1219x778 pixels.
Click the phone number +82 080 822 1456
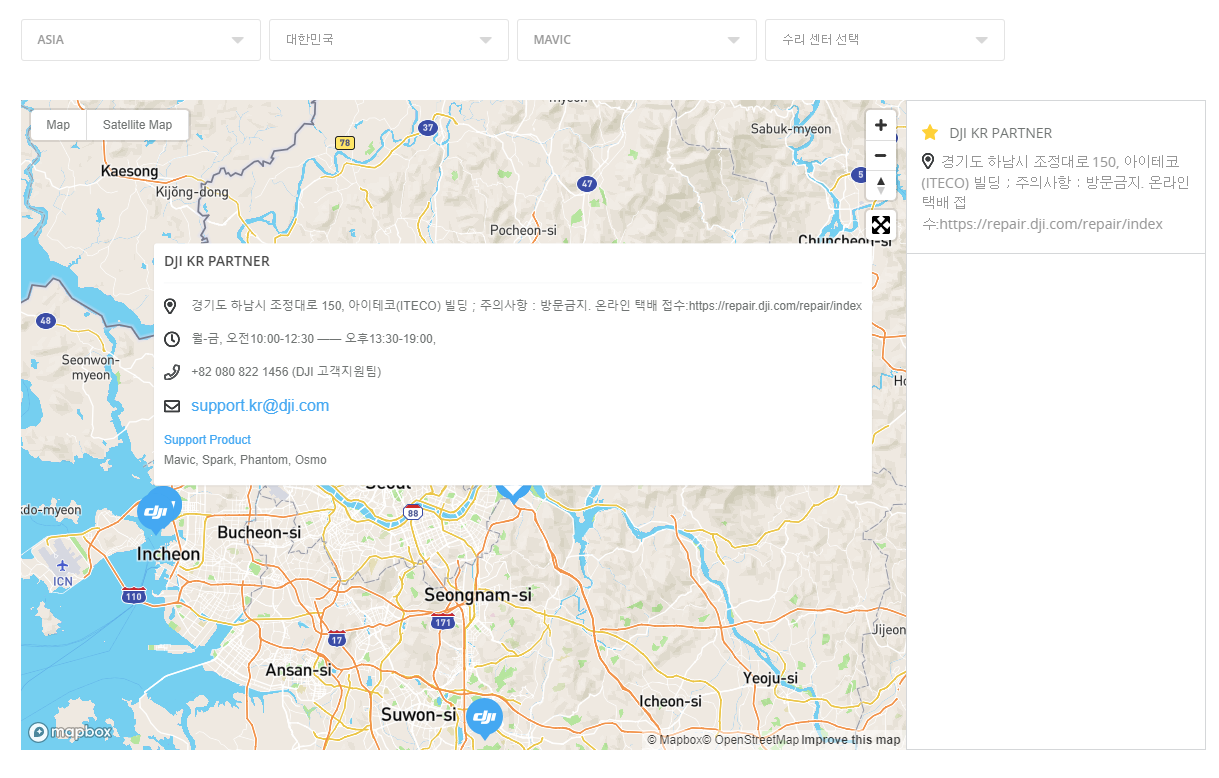240,372
